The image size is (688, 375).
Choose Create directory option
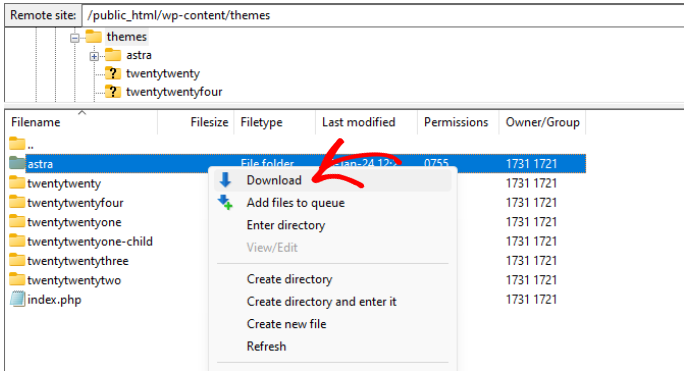(x=332, y=279)
